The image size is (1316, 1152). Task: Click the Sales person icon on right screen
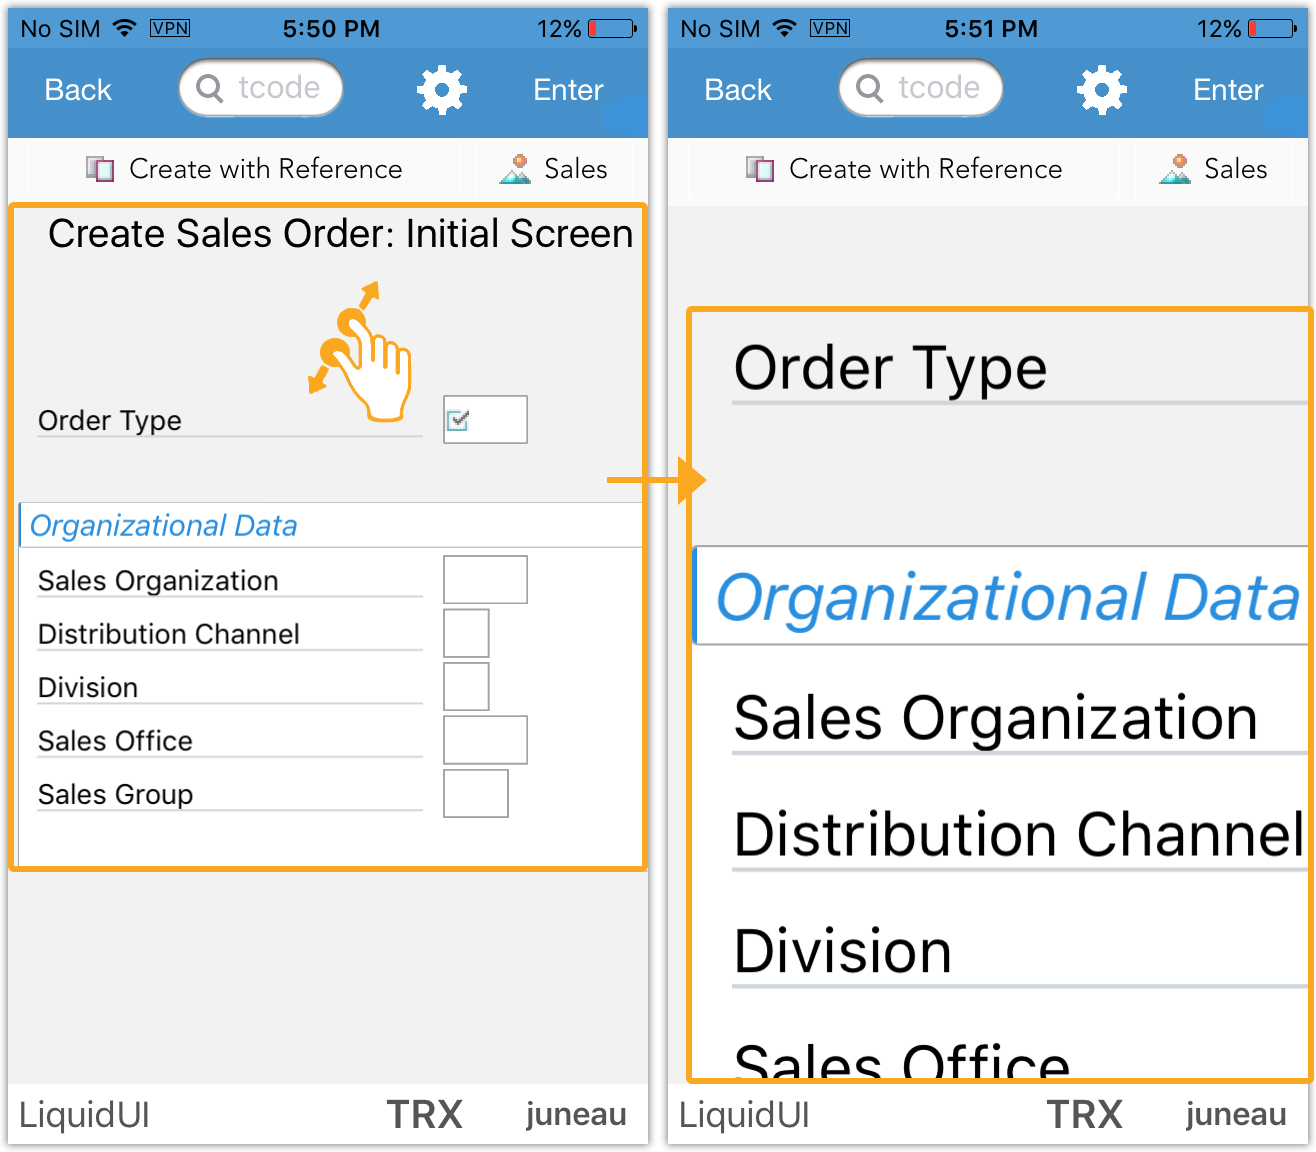click(x=1176, y=169)
